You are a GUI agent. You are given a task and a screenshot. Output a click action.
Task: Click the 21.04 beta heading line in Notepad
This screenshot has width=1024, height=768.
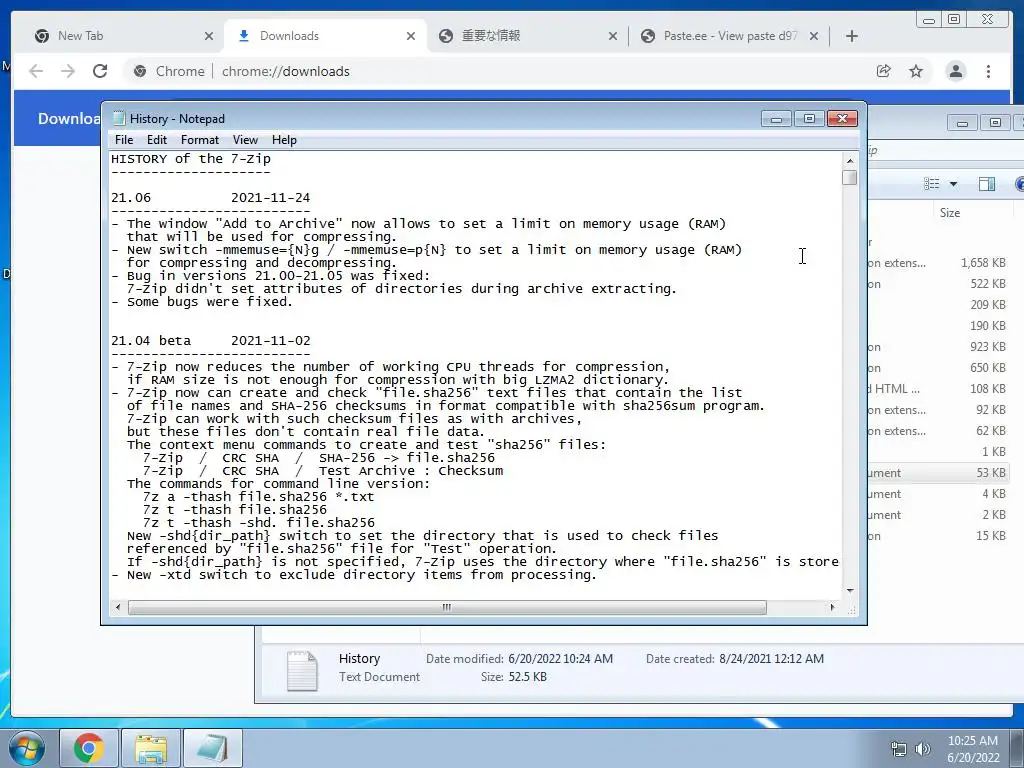(x=210, y=341)
